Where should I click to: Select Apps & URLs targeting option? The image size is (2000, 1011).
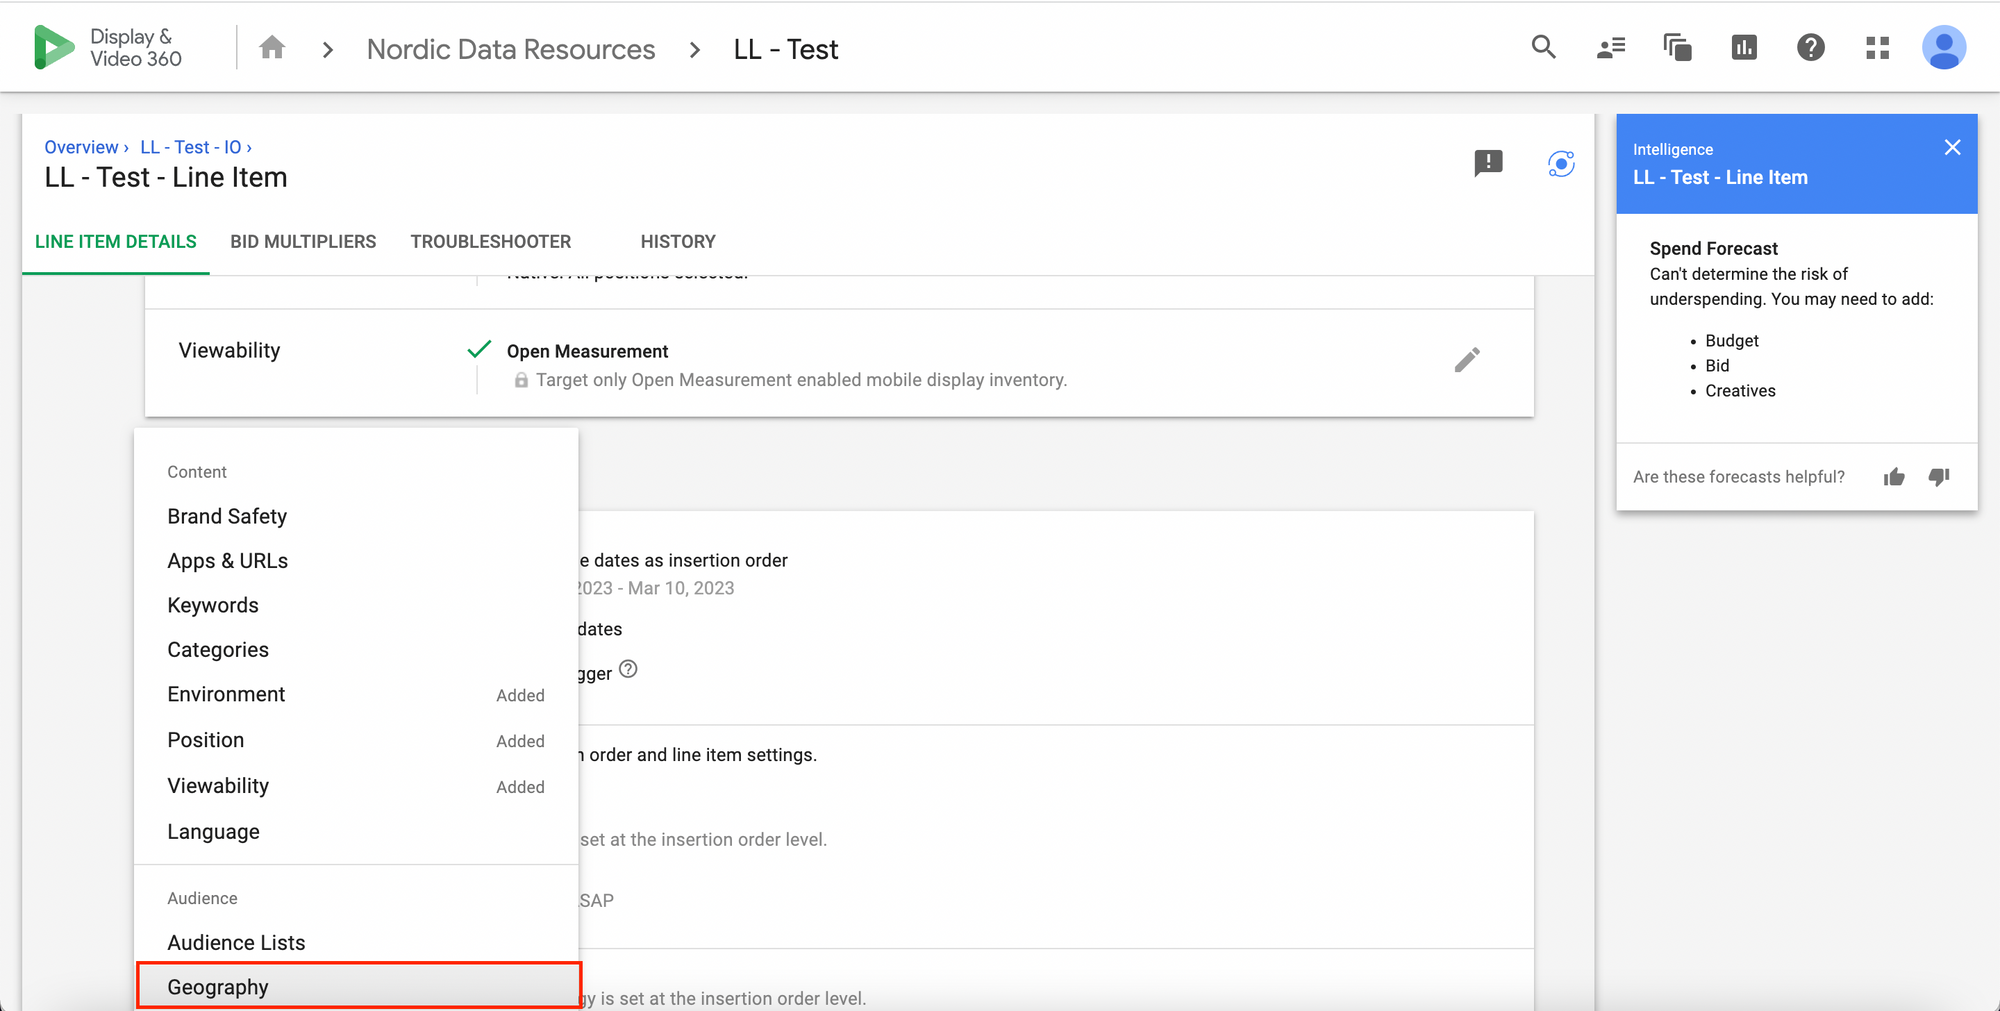point(356,561)
